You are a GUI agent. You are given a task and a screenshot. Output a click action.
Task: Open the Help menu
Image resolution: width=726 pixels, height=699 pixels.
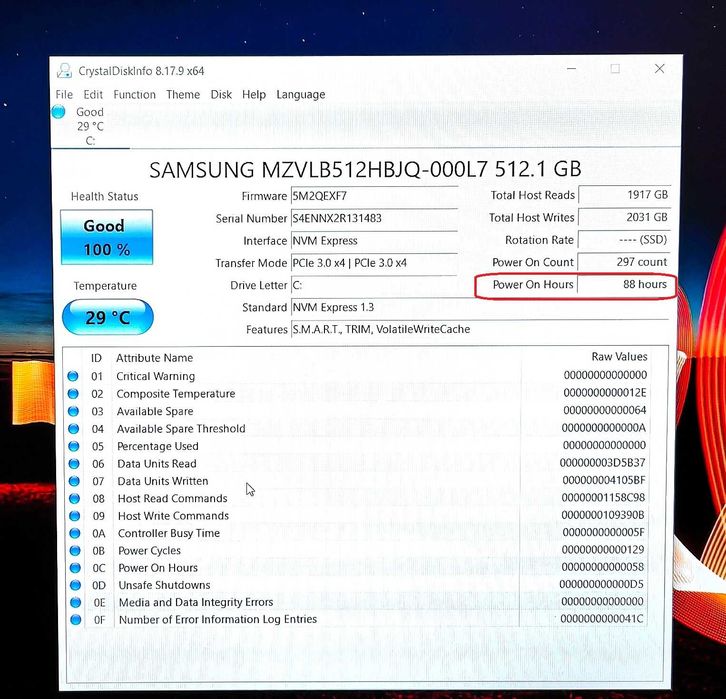tap(254, 94)
